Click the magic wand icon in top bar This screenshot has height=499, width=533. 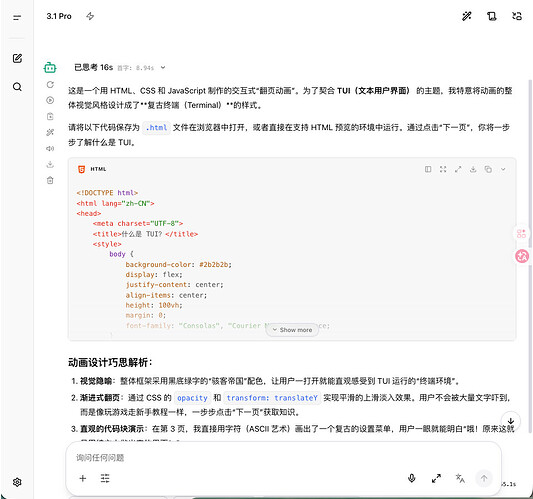(467, 16)
